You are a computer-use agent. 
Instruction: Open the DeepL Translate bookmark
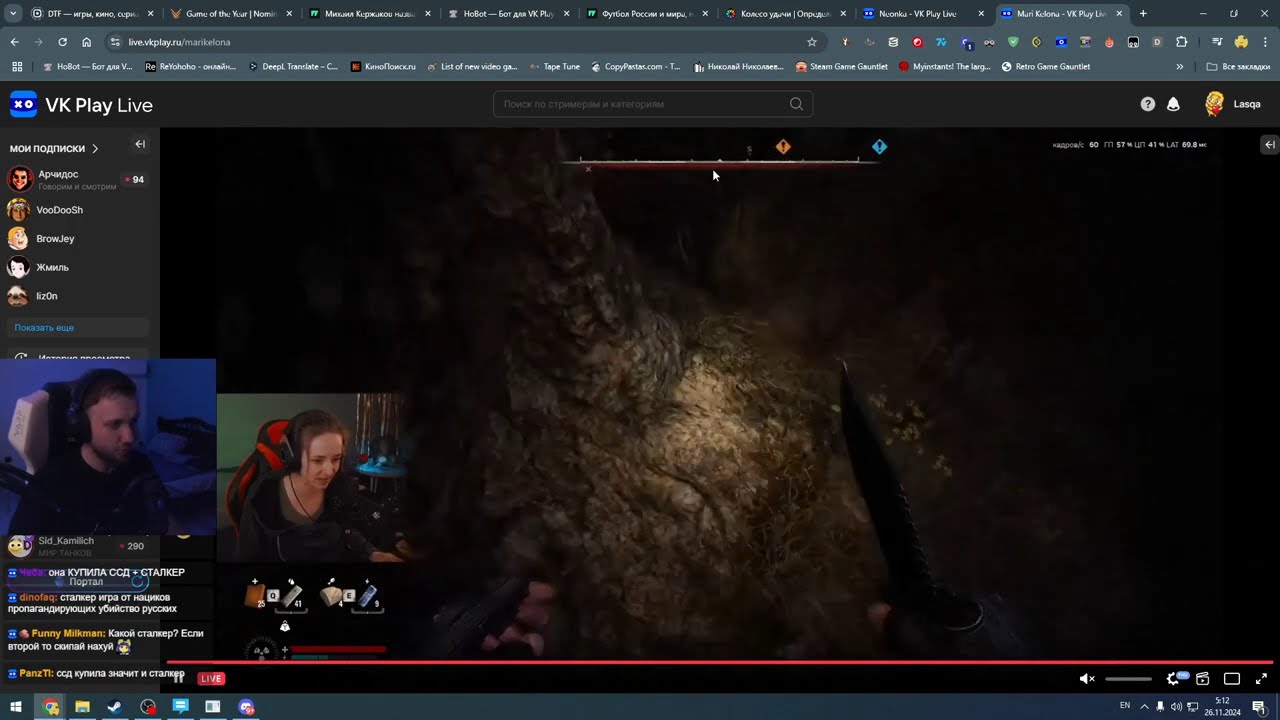click(x=292, y=67)
